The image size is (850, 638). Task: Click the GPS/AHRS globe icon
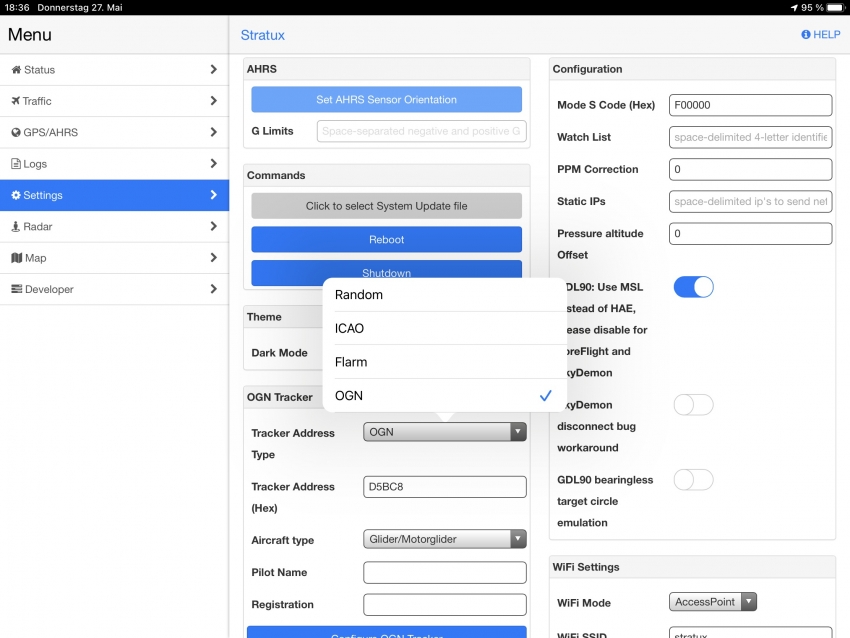pyautogui.click(x=16, y=132)
